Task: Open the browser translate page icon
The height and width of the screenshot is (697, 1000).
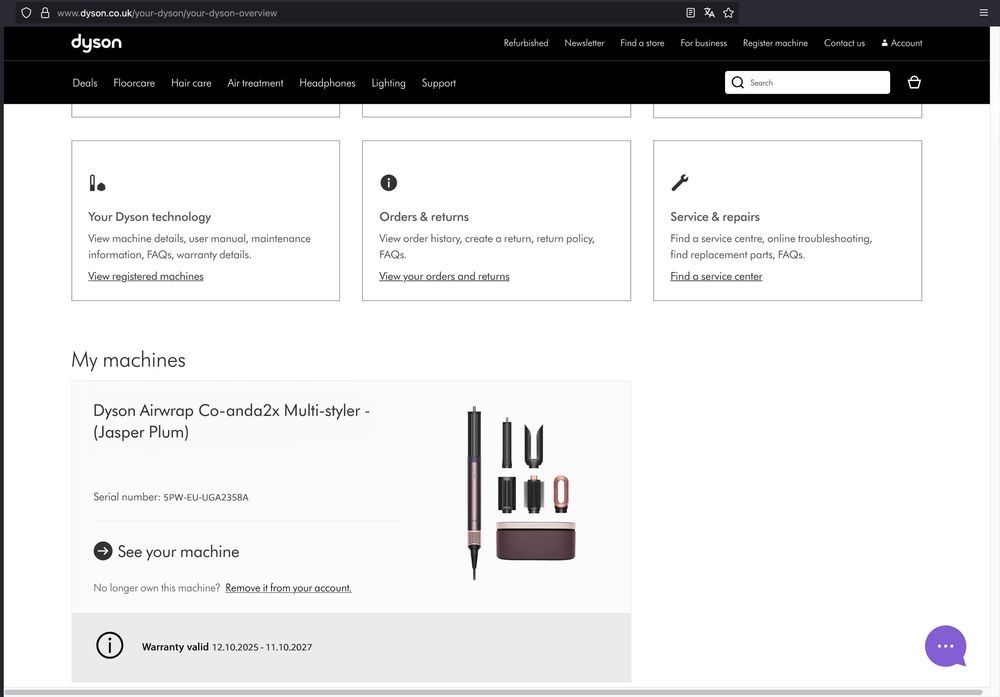Action: point(709,13)
